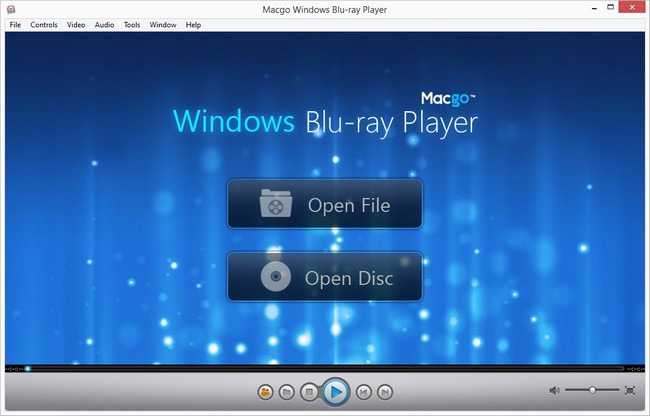Open the Audio menu

(104, 25)
